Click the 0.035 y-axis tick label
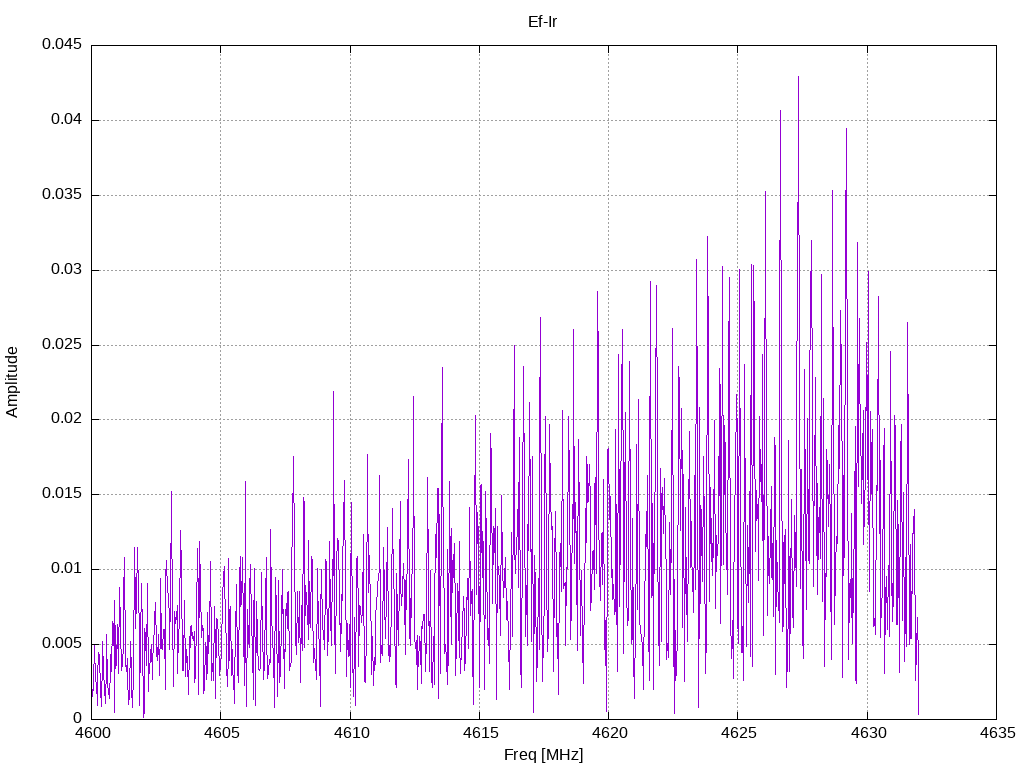Image resolution: width=1024 pixels, height=768 pixels. 62,195
